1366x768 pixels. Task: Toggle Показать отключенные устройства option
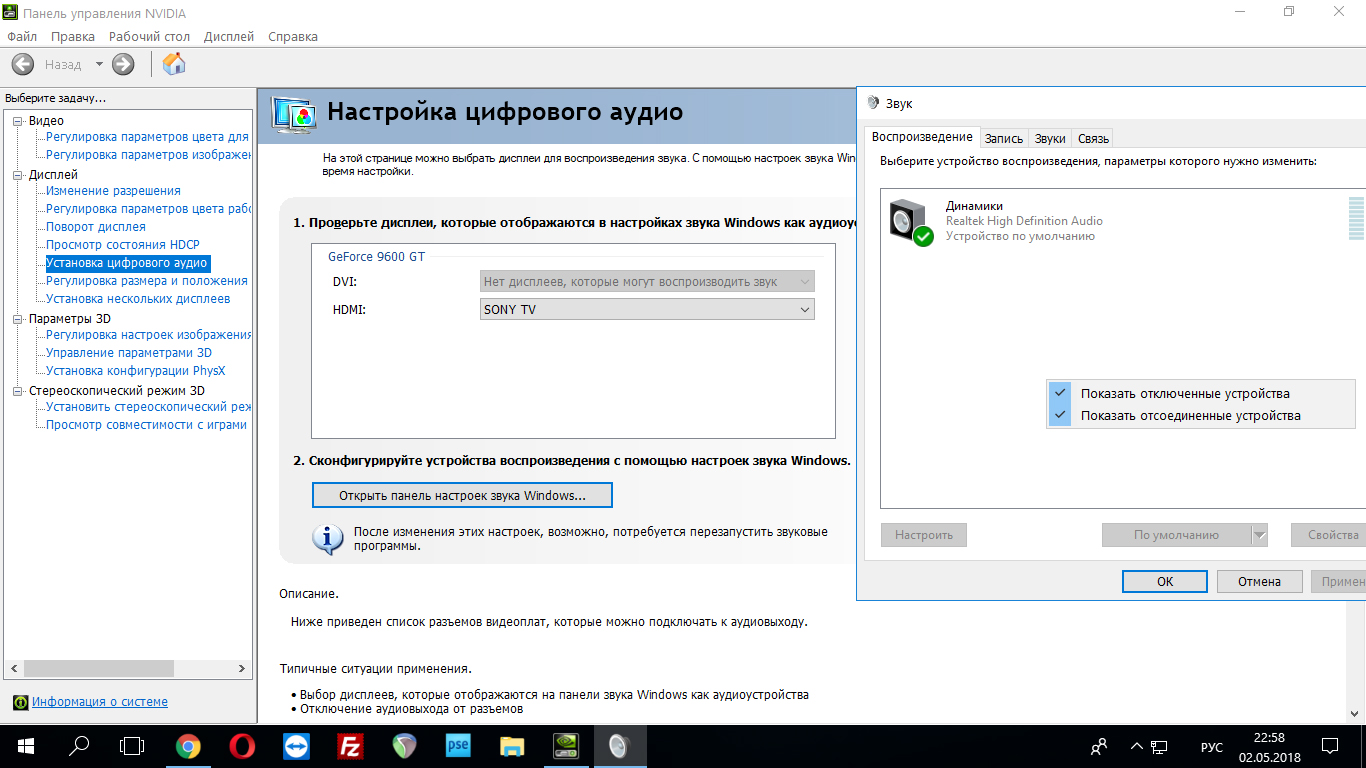(x=1201, y=393)
